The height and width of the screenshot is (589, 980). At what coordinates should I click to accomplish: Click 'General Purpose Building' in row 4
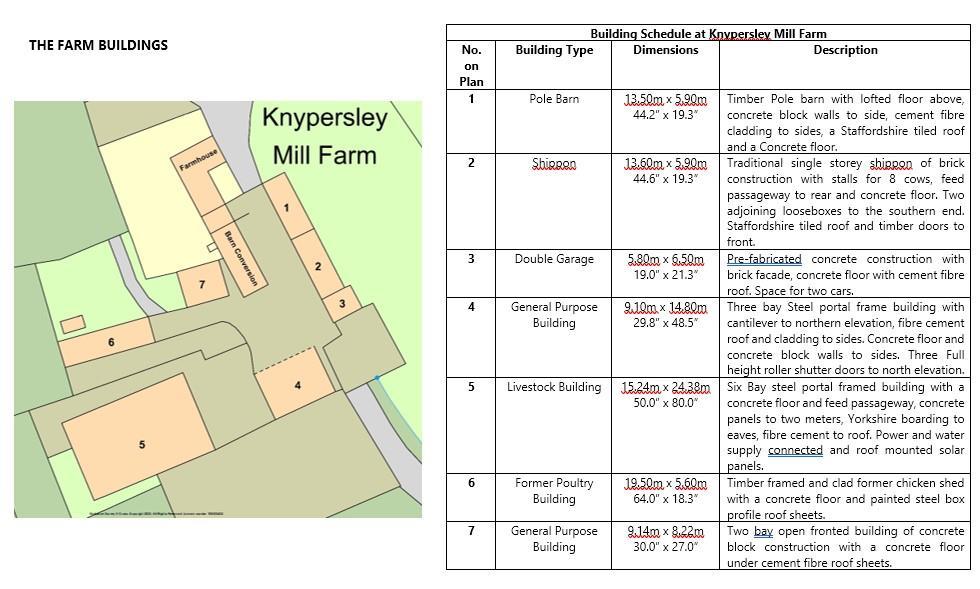click(554, 315)
